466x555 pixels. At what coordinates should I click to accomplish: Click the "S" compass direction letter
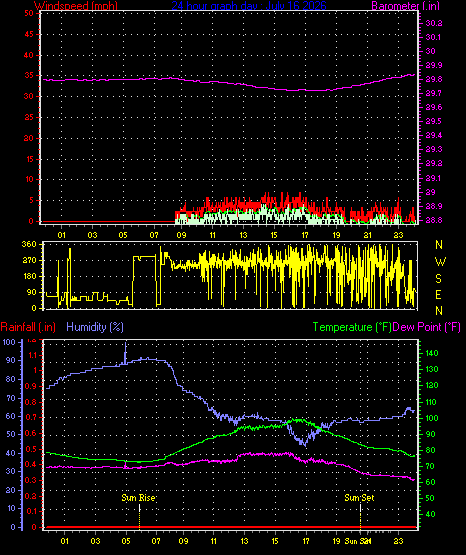click(438, 279)
